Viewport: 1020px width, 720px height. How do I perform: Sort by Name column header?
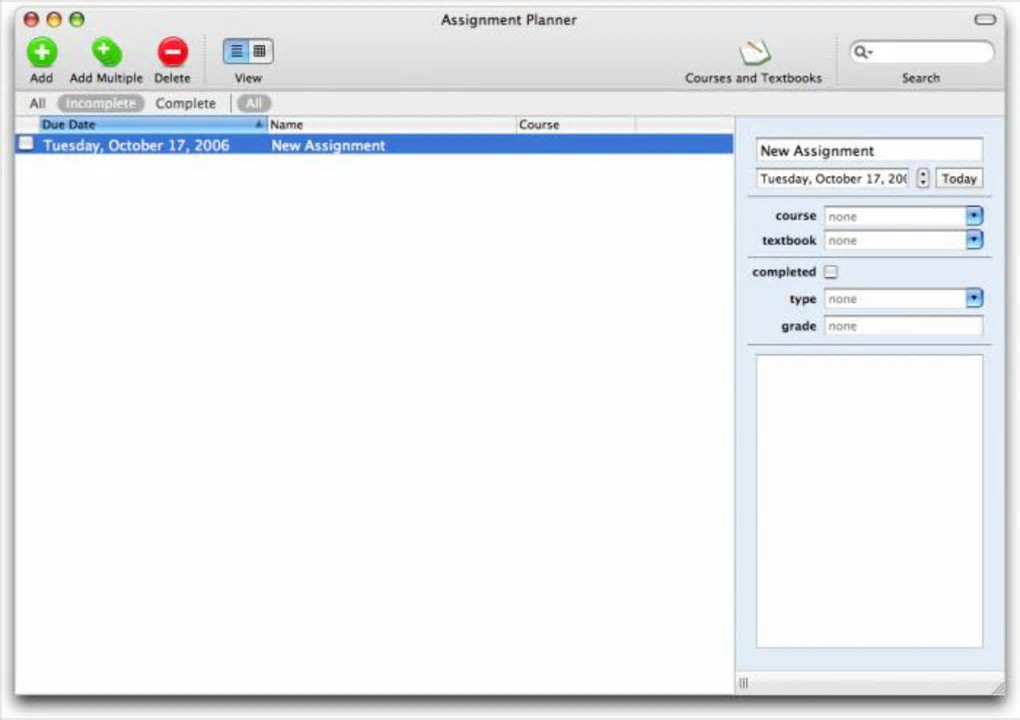pos(392,124)
